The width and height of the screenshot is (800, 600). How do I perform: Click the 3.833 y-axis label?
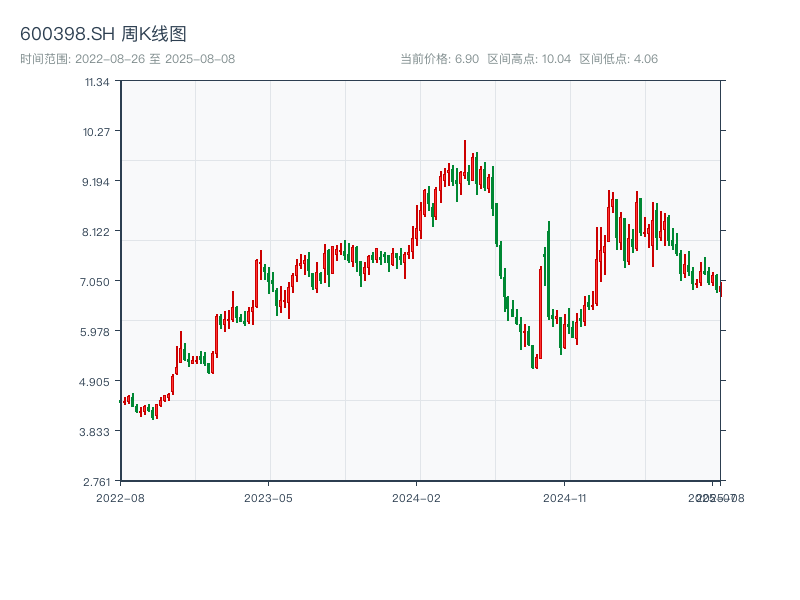click(97, 431)
